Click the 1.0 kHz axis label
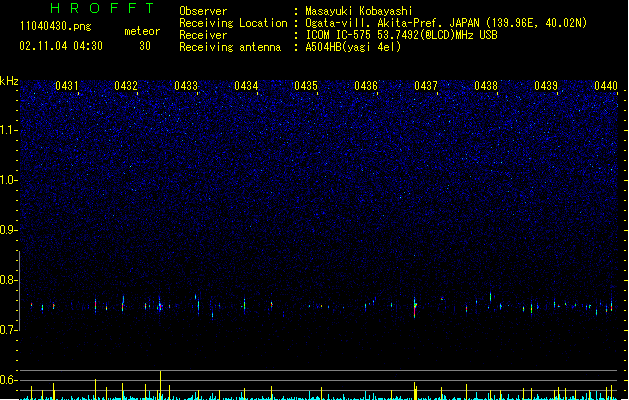This screenshot has width=629, height=400. tap(9, 180)
